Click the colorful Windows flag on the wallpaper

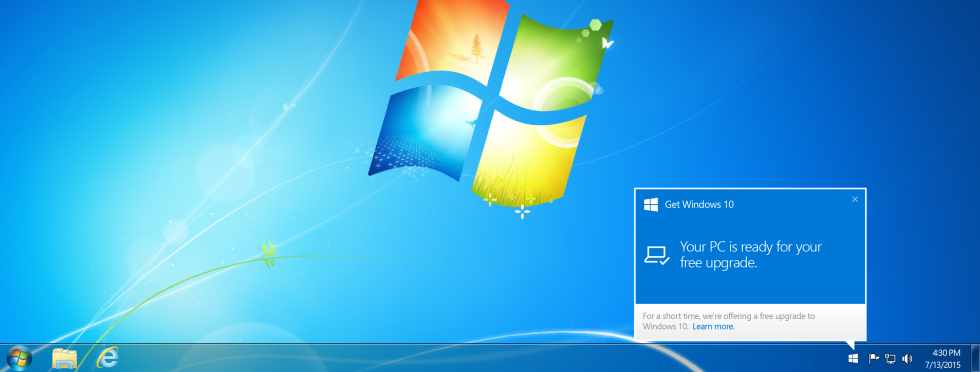coord(491,100)
